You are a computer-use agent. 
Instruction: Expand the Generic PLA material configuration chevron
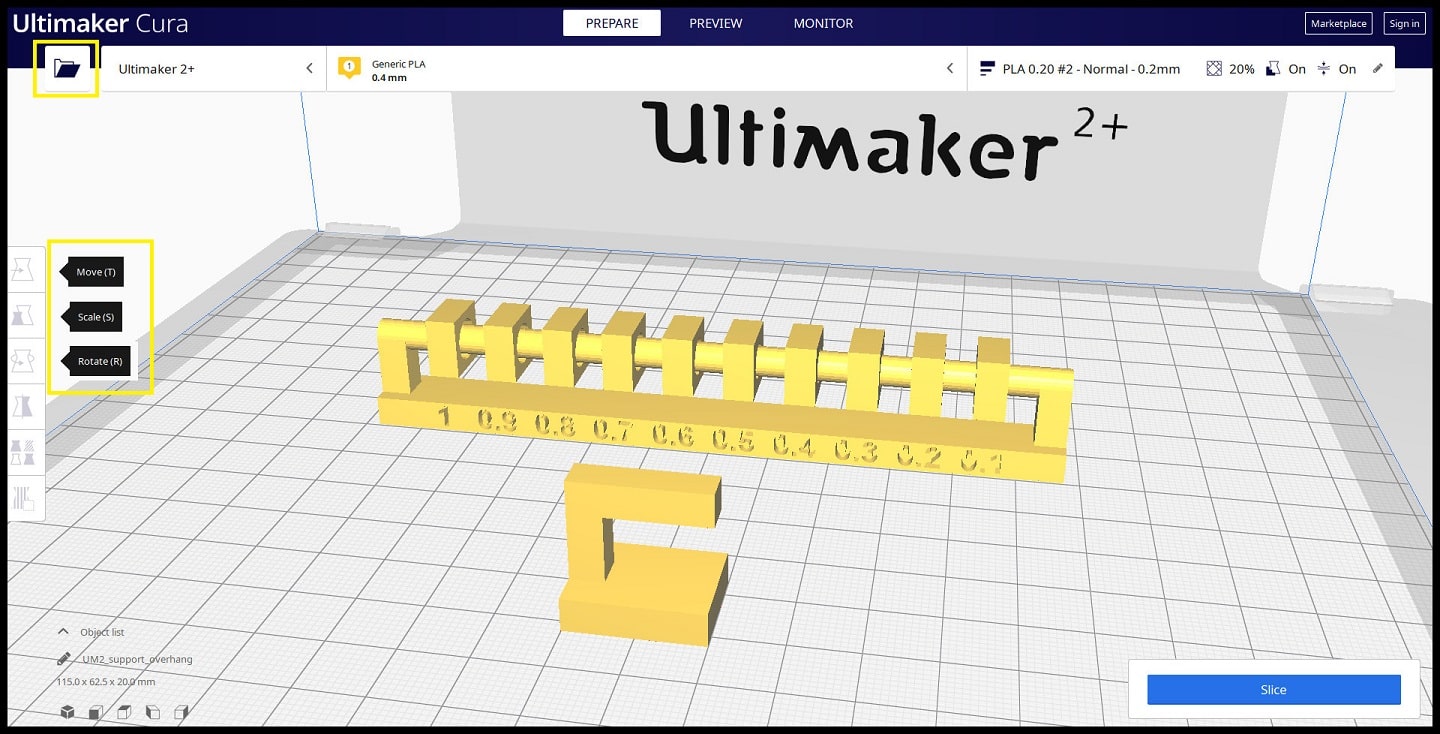pos(950,69)
